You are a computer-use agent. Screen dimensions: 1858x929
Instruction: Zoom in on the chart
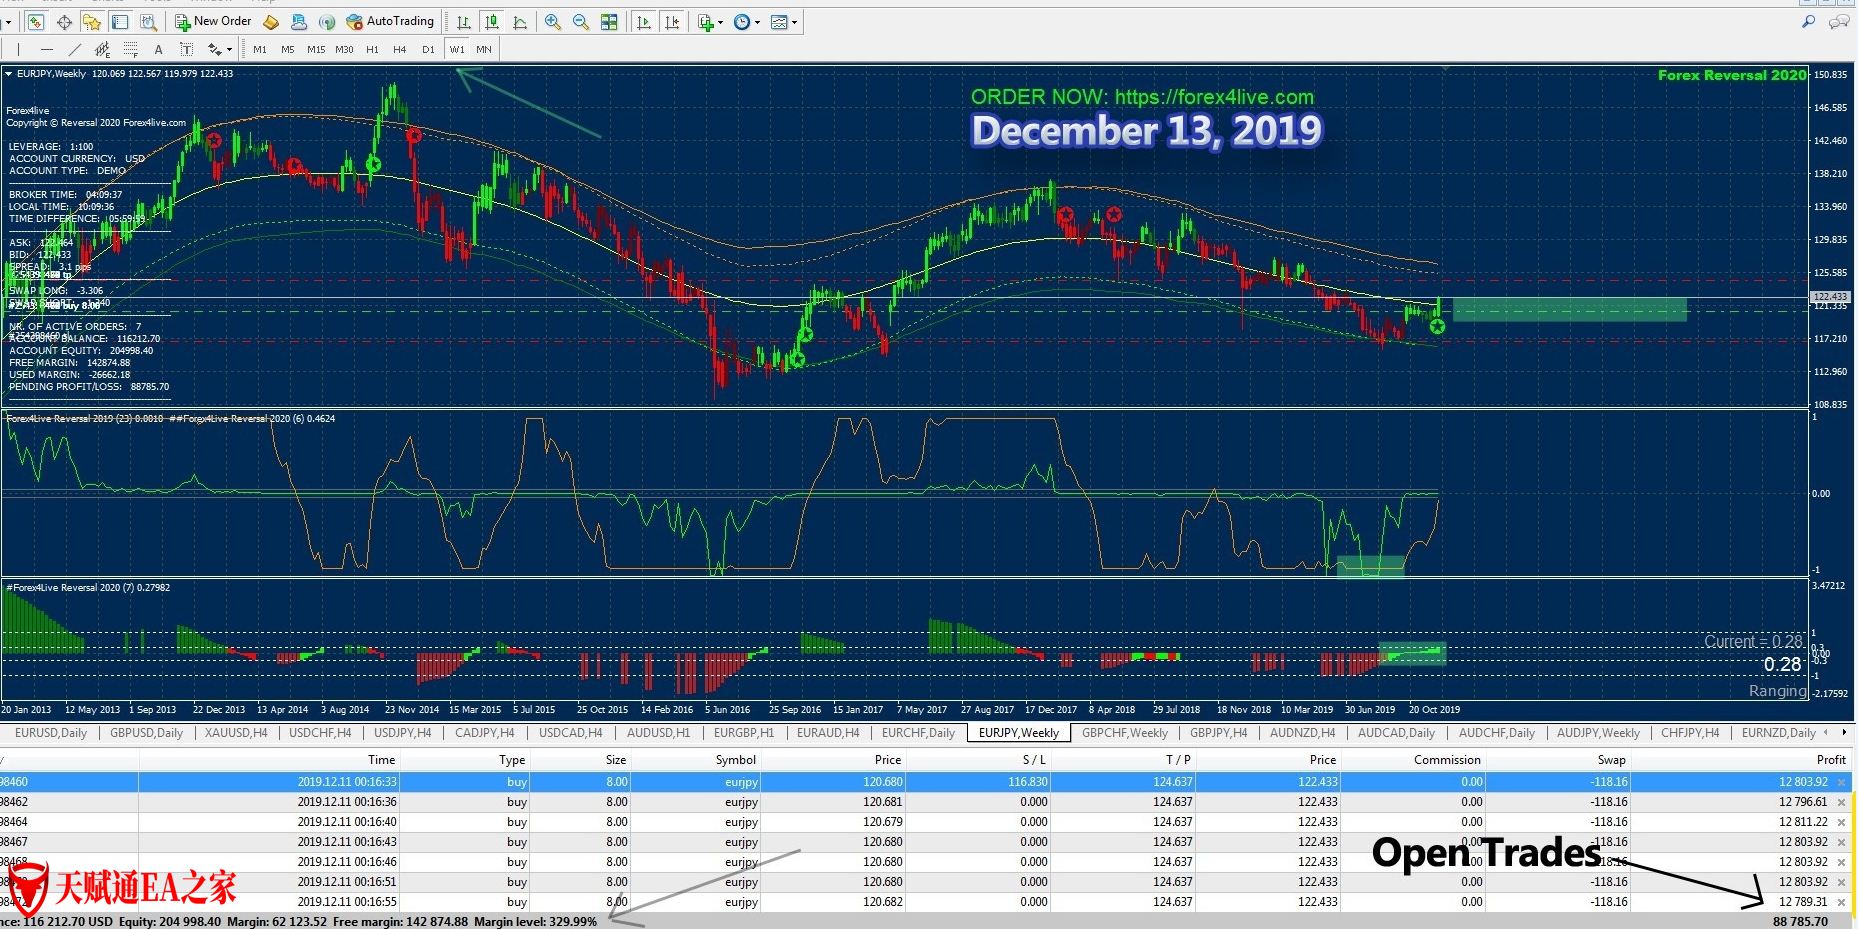tap(552, 22)
